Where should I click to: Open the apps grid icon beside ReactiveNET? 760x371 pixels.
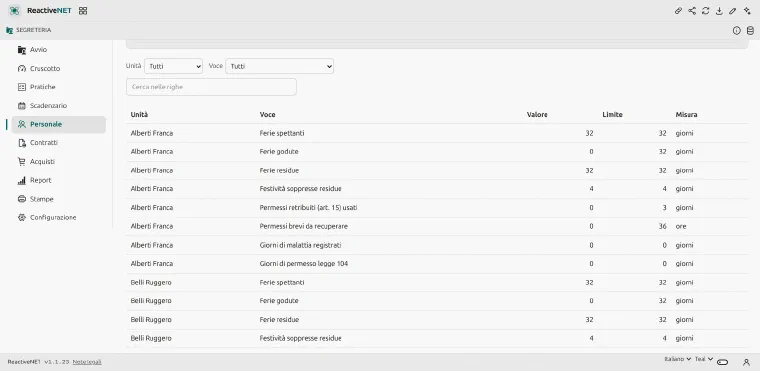point(83,11)
